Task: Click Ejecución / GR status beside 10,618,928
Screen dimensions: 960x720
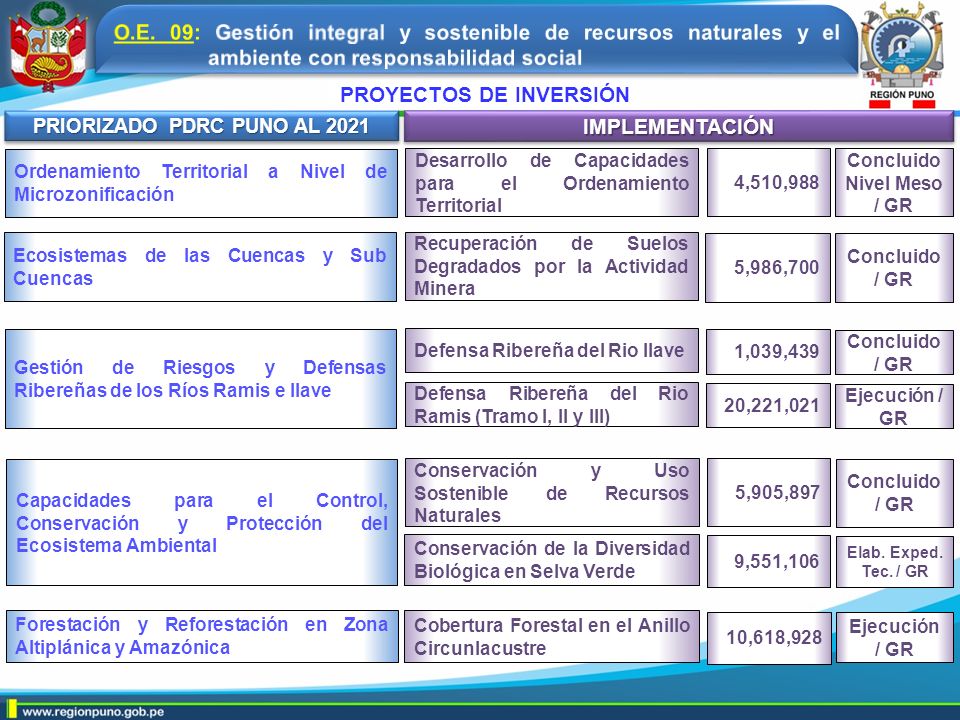Action: coord(894,637)
